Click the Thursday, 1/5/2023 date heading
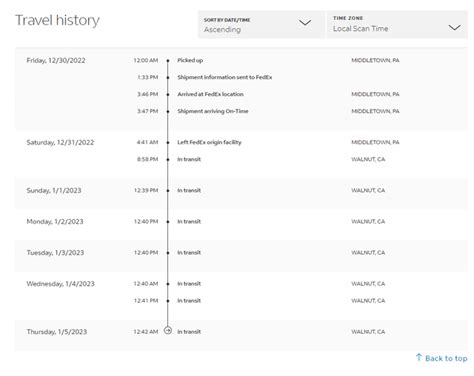The height and width of the screenshot is (376, 474). click(57, 332)
